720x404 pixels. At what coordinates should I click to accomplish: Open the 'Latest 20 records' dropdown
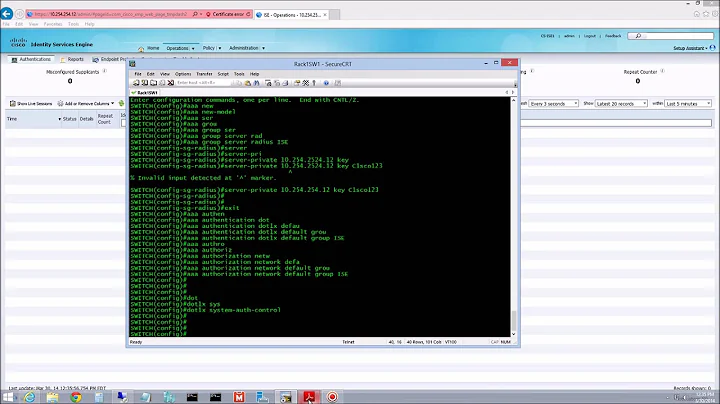(621, 104)
